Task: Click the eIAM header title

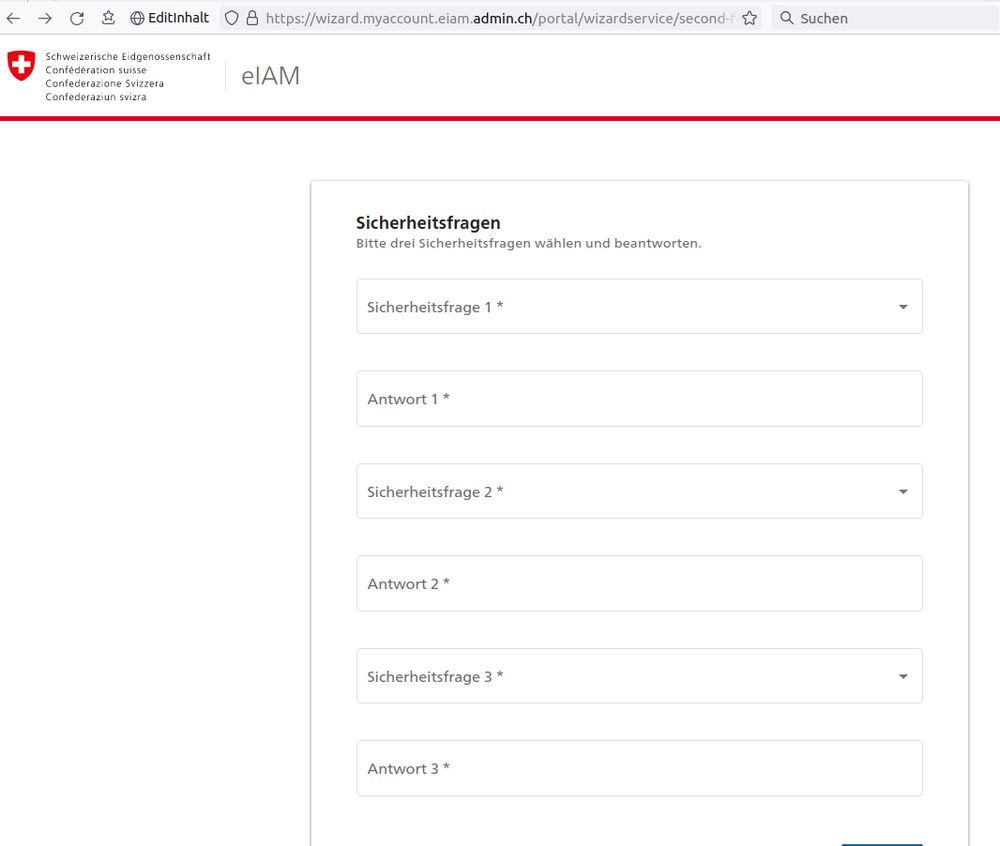Action: (270, 75)
